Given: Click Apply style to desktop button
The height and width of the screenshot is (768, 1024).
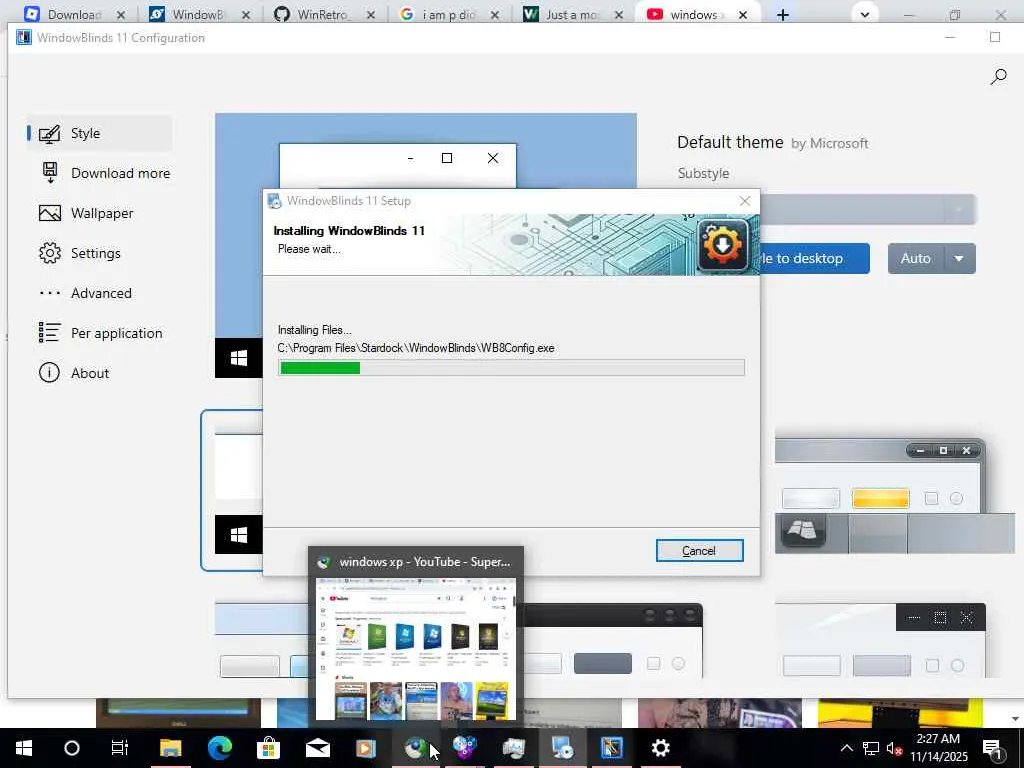Looking at the screenshot, I should point(815,259).
